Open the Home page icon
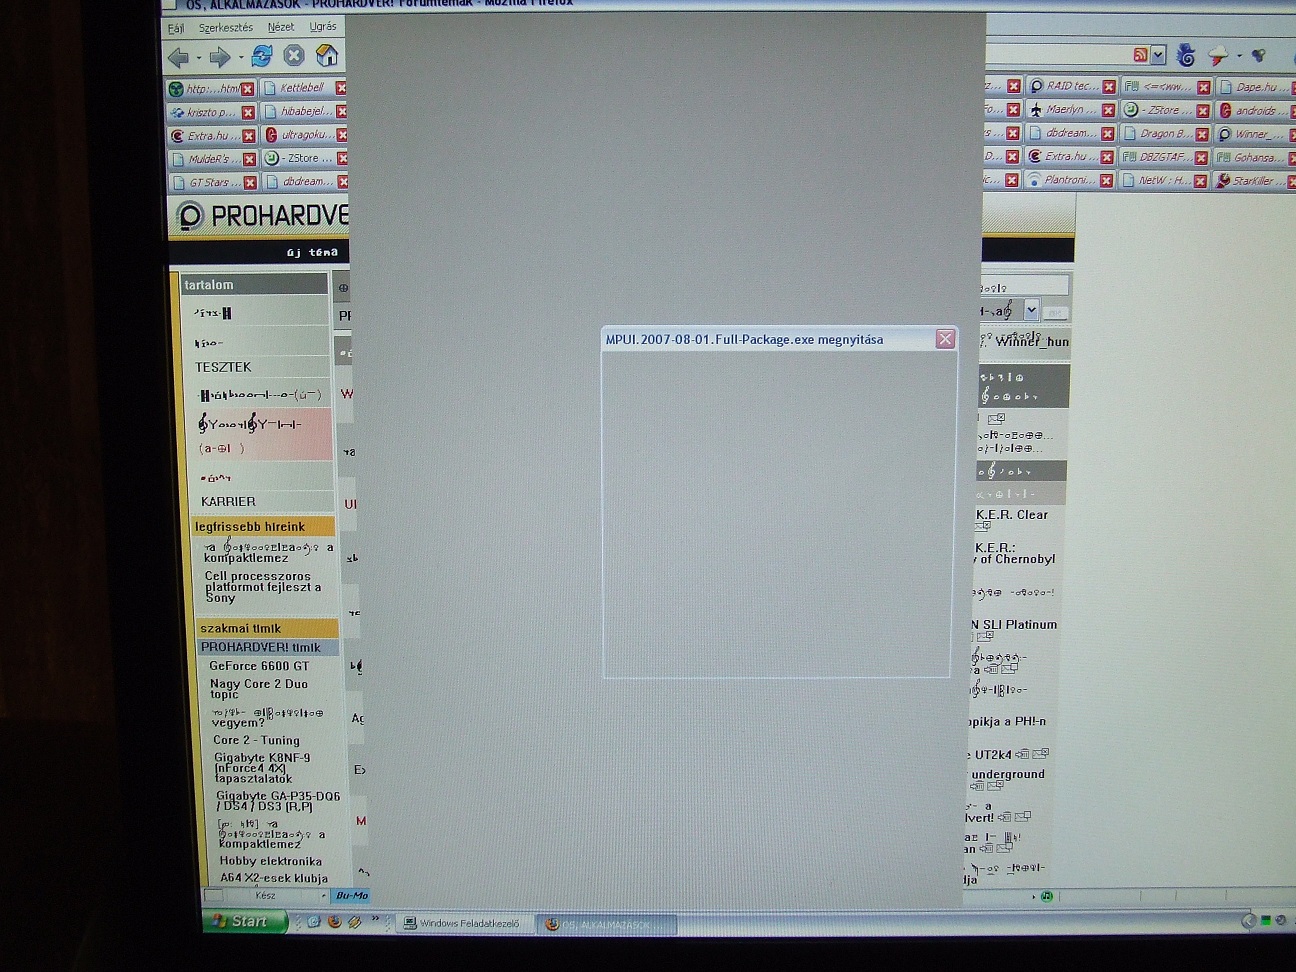The image size is (1296, 972). [327, 55]
